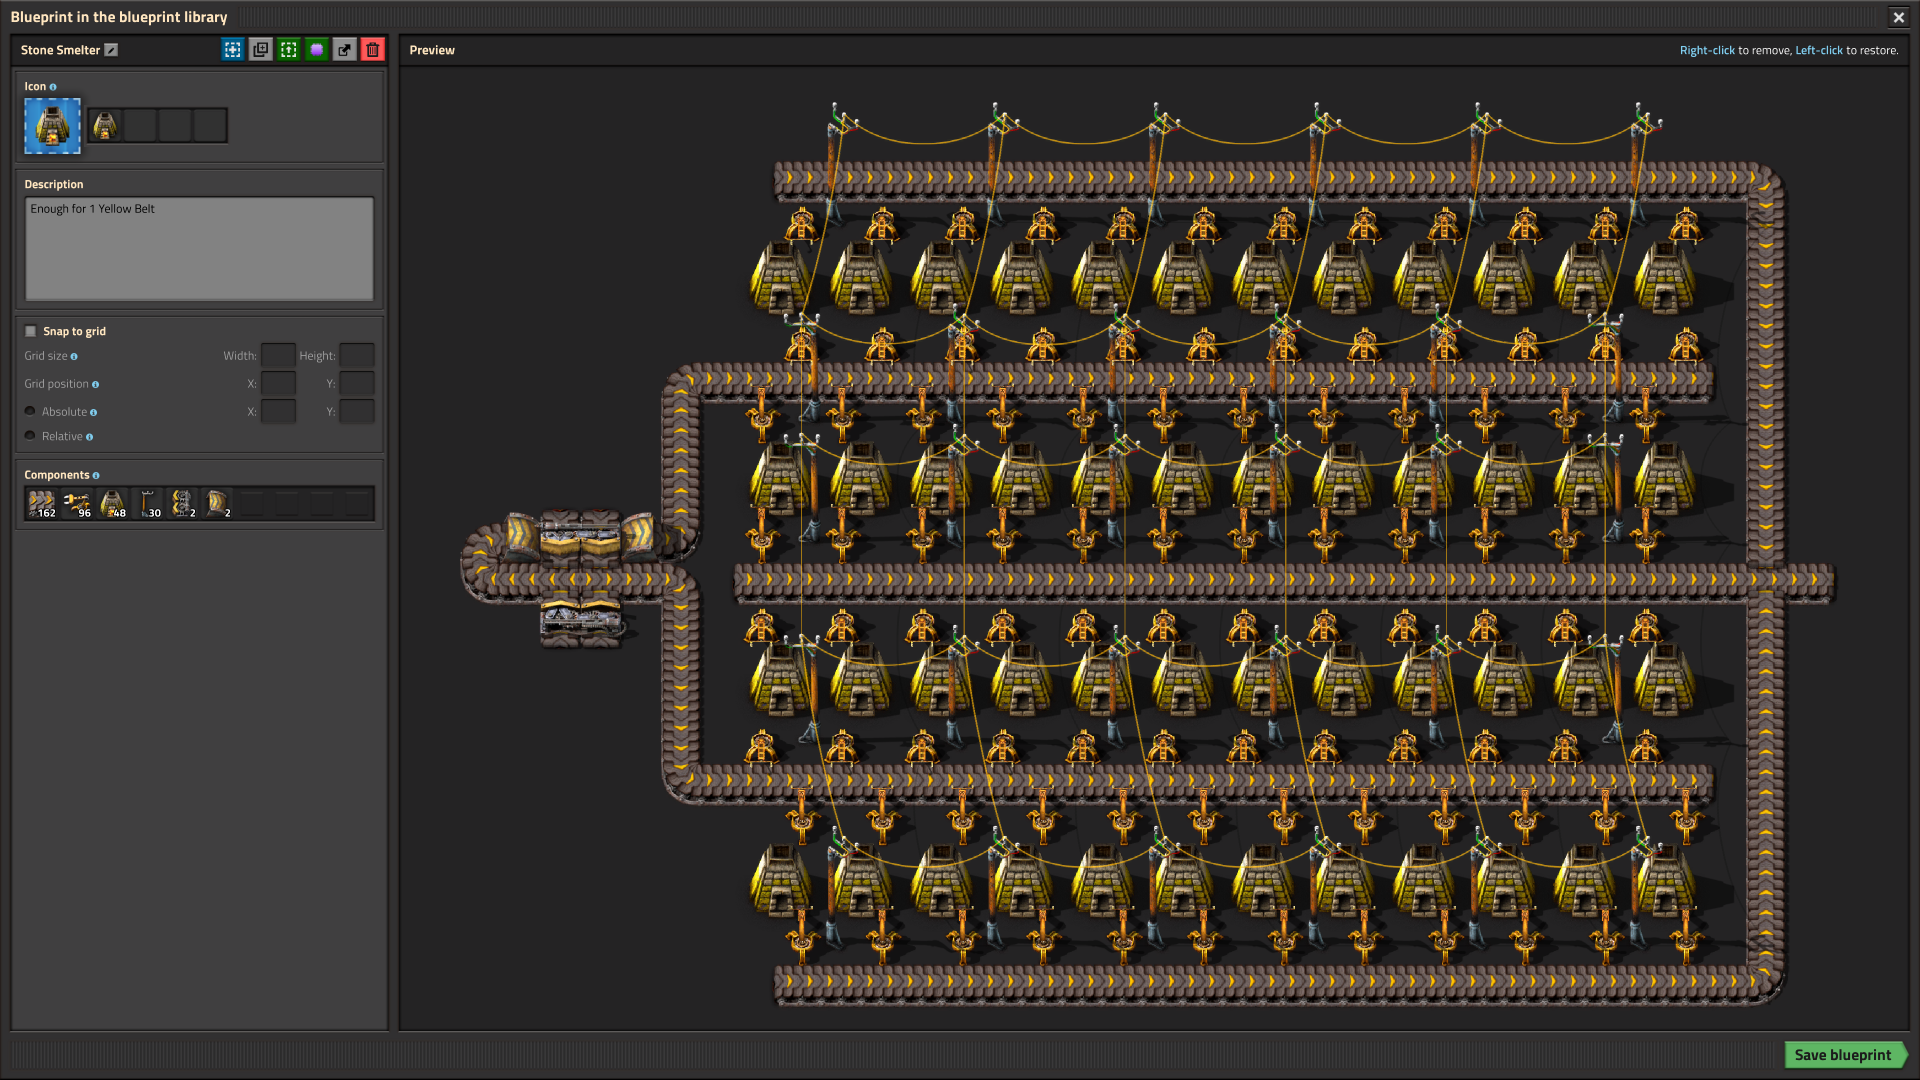Click the info icon beside Components
1920x1080 pixels.
96,476
